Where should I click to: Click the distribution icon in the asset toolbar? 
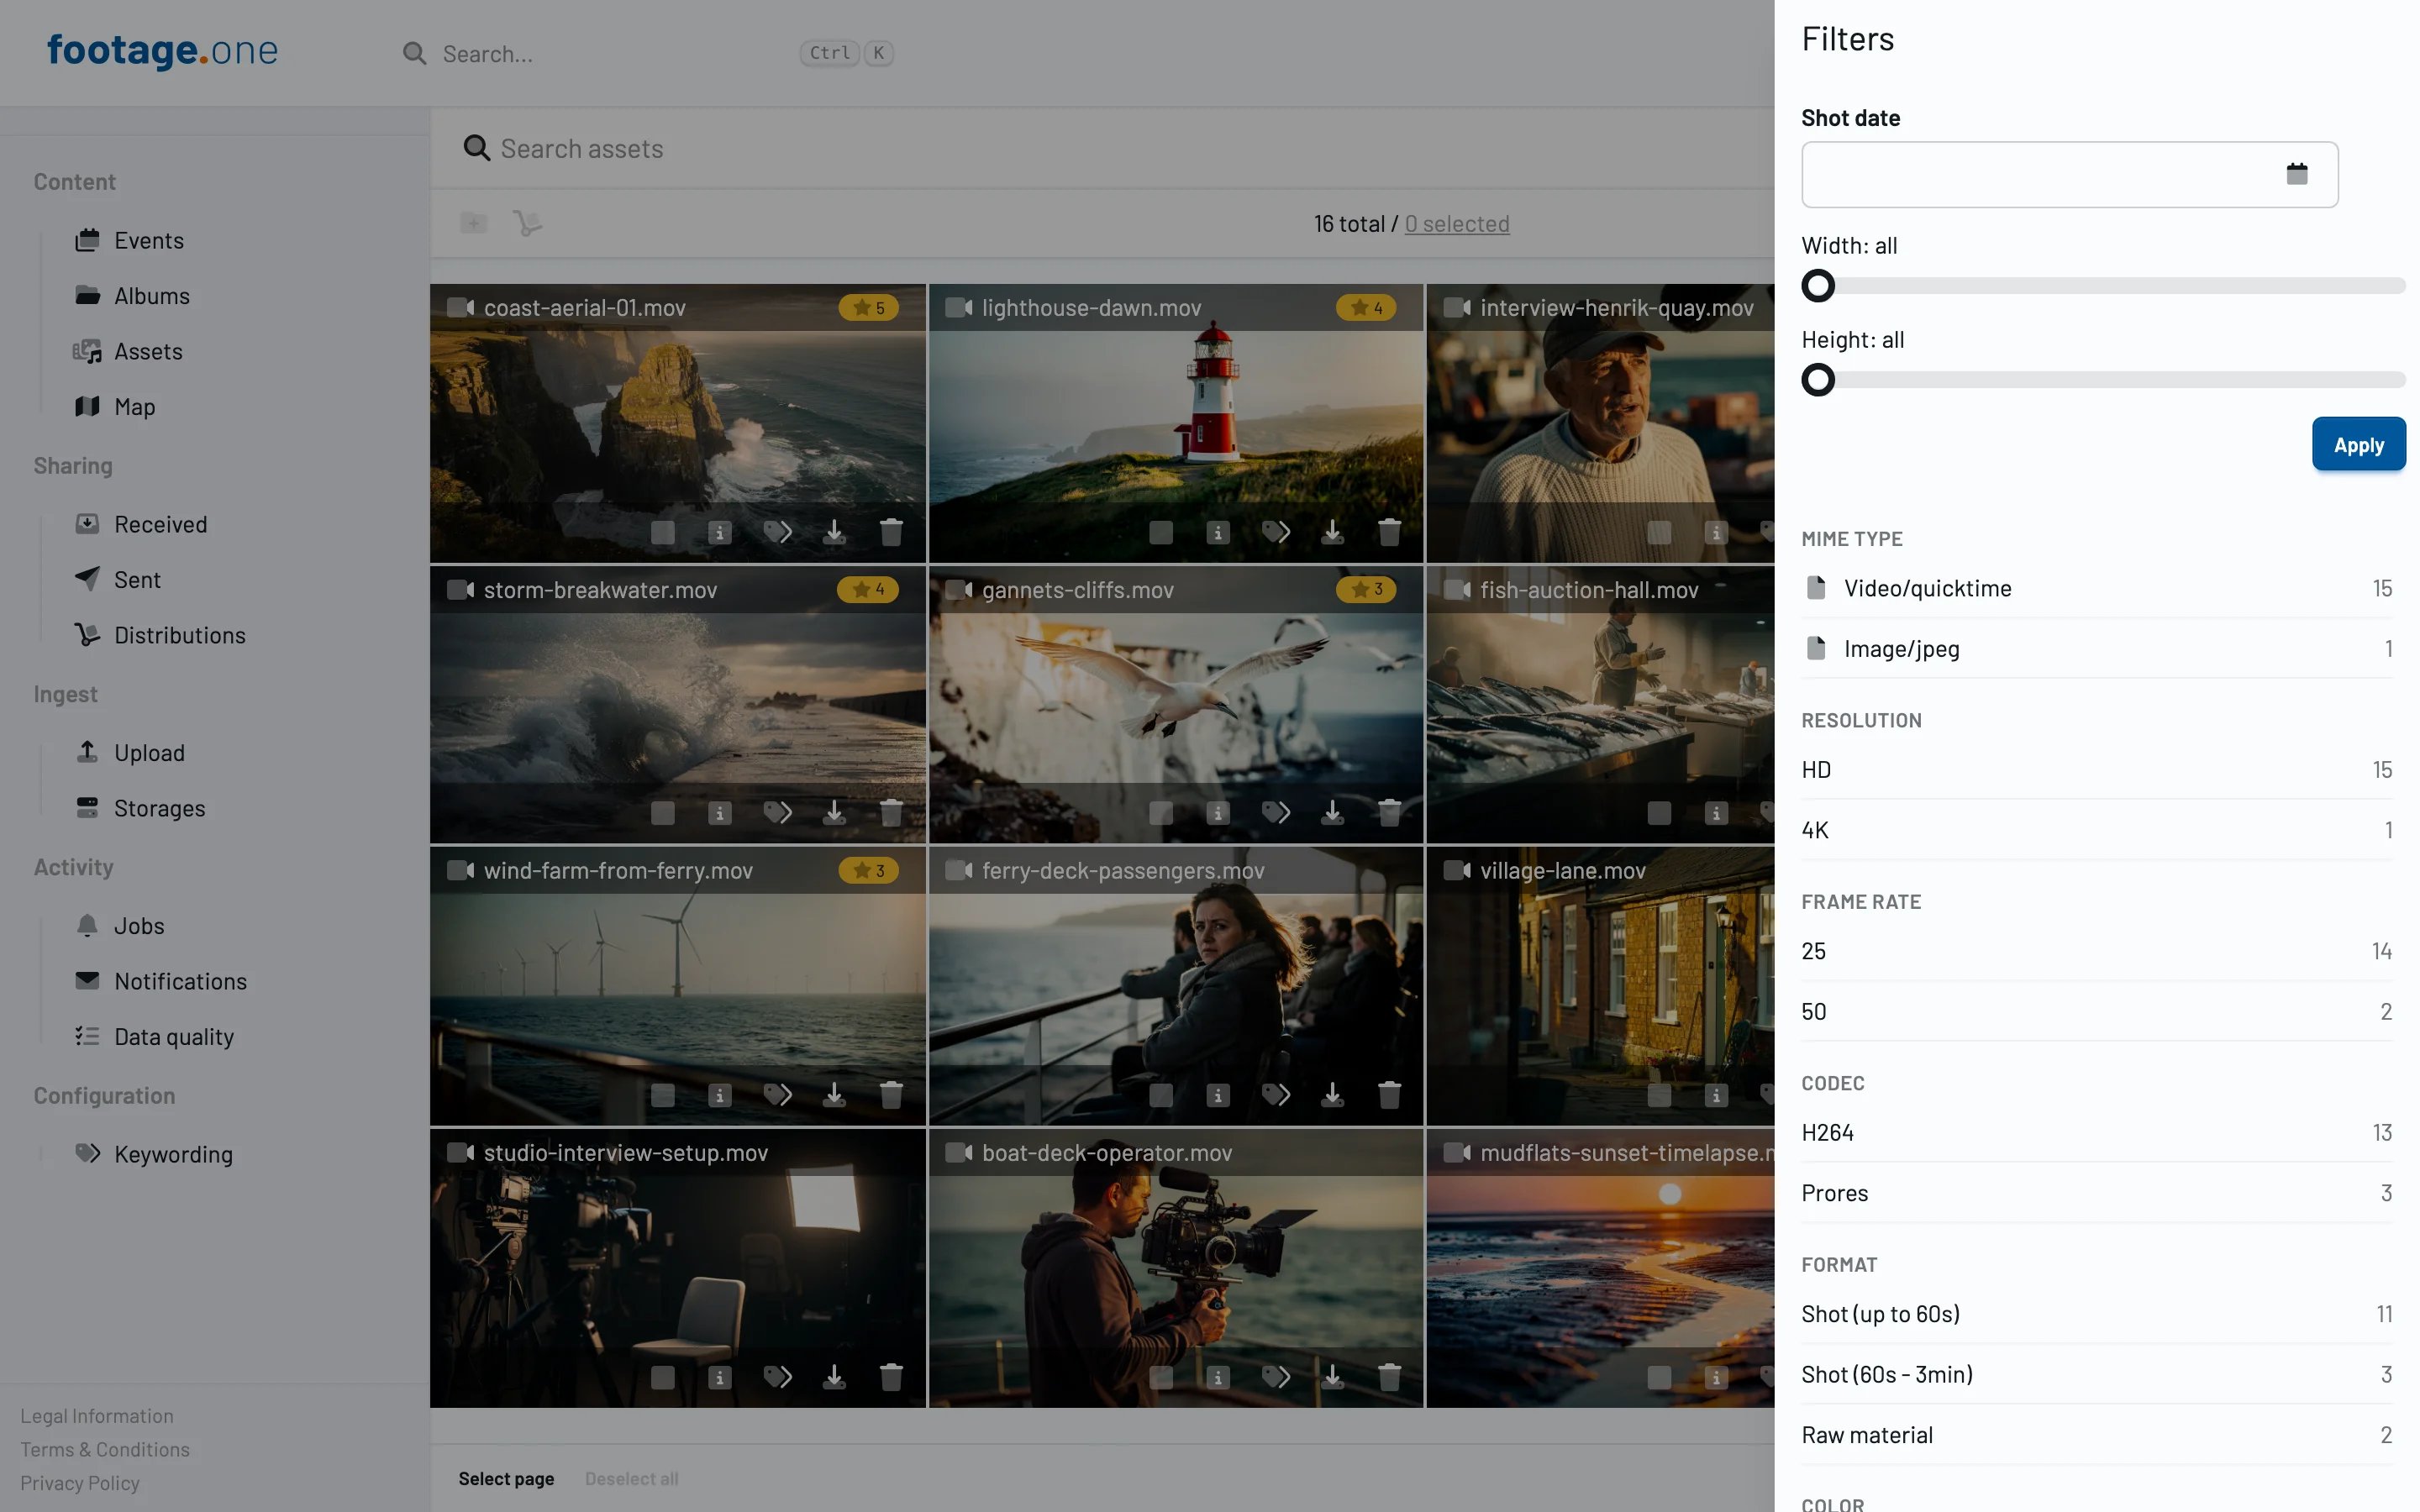click(527, 223)
